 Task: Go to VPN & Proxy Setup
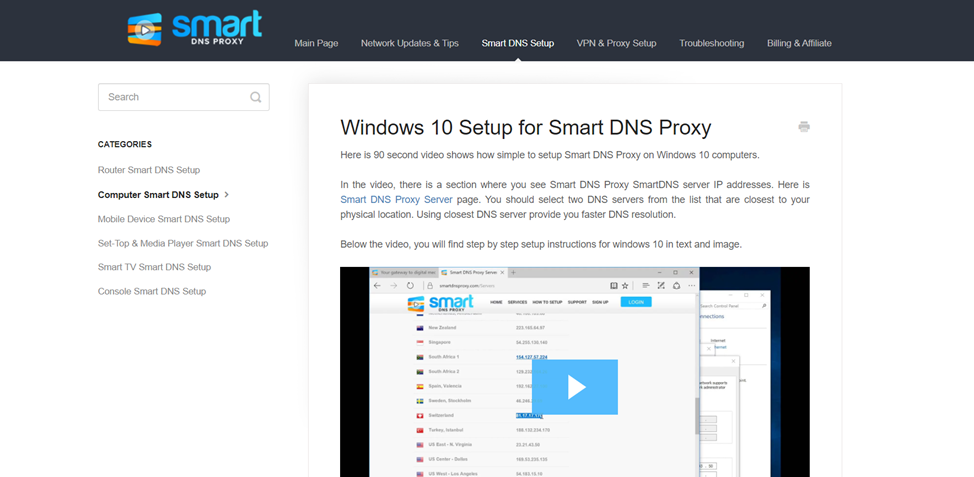point(616,43)
